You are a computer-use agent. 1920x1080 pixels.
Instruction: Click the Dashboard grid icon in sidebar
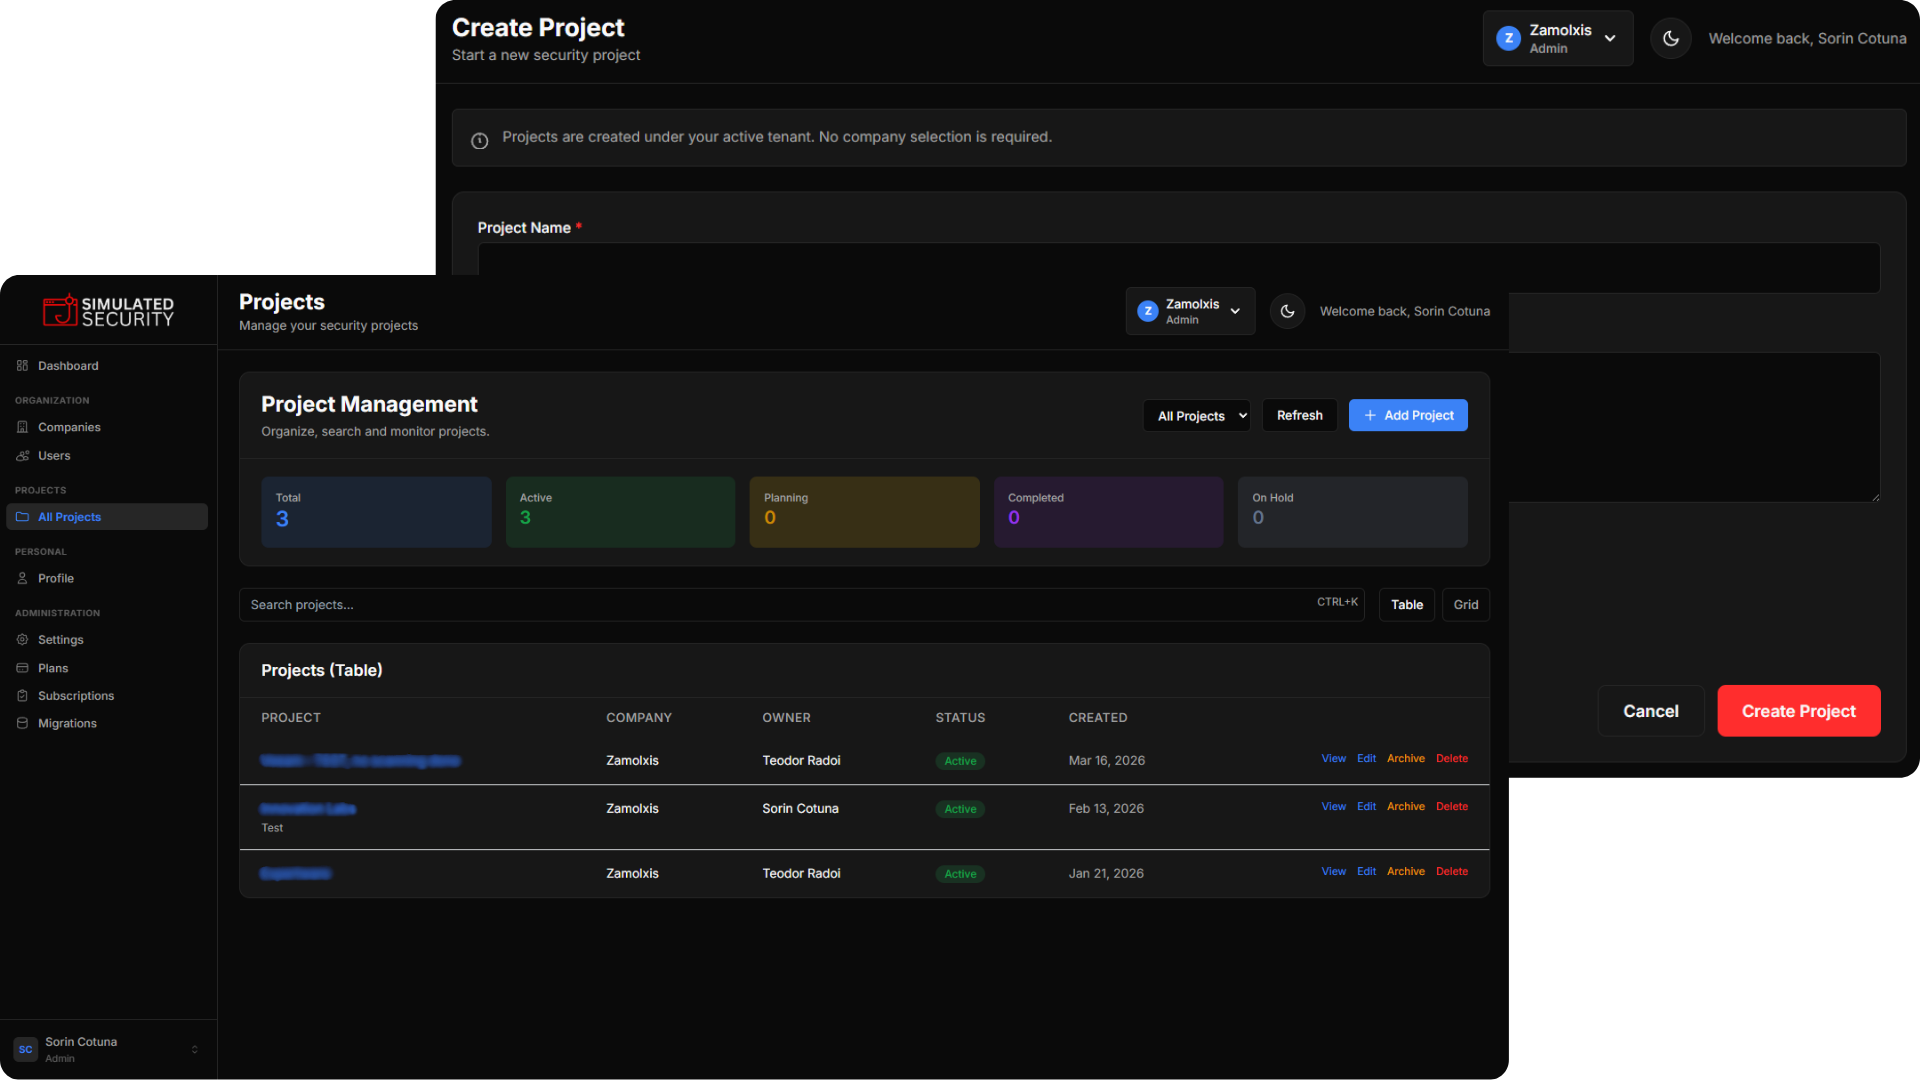click(x=22, y=366)
